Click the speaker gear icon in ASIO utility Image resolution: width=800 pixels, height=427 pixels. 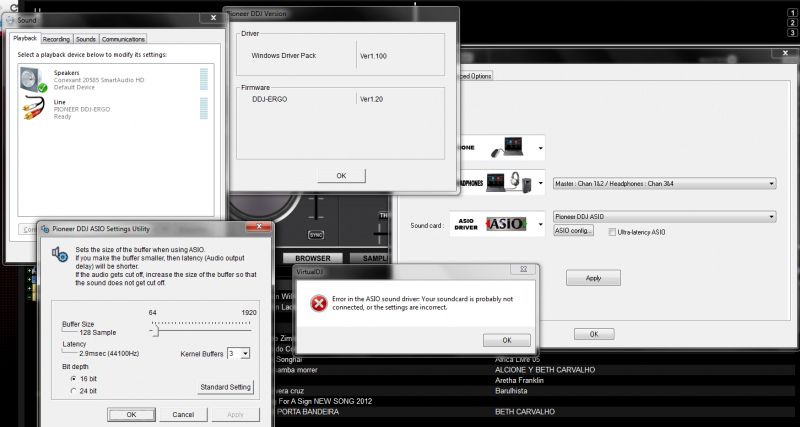(60, 254)
